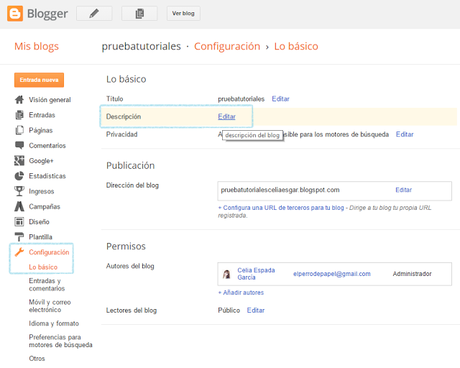Image resolution: width=460 pixels, height=368 pixels.
Task: Click the author email elperrodepapel@gmail.com
Action: (x=332, y=274)
